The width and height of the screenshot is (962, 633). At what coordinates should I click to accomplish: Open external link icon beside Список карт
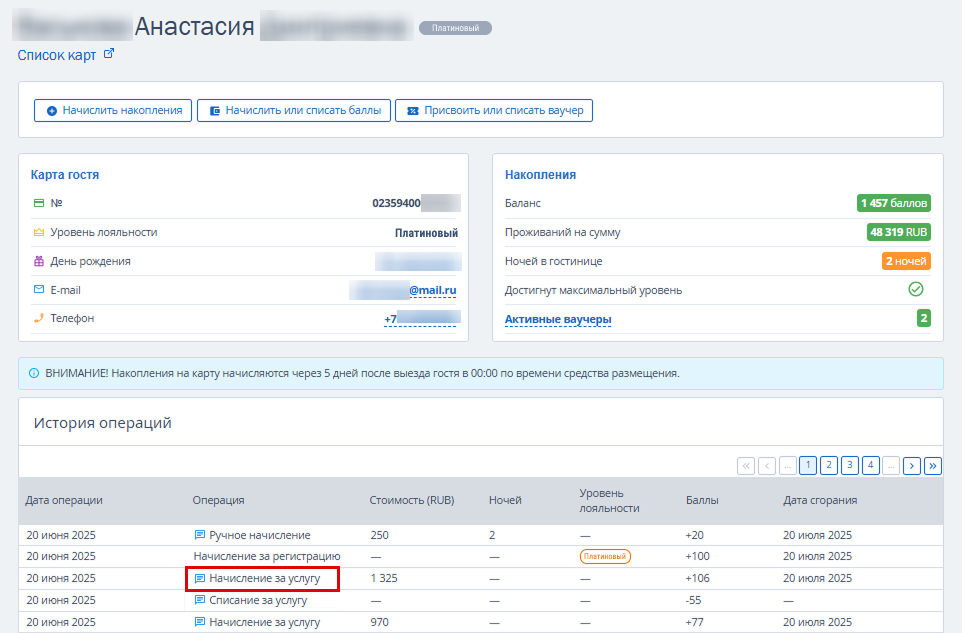[109, 54]
